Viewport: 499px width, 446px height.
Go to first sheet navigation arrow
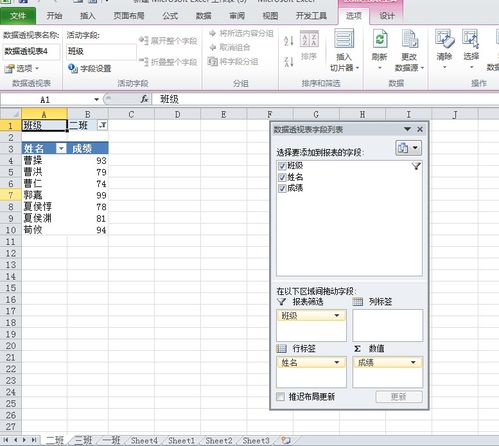coord(6,440)
